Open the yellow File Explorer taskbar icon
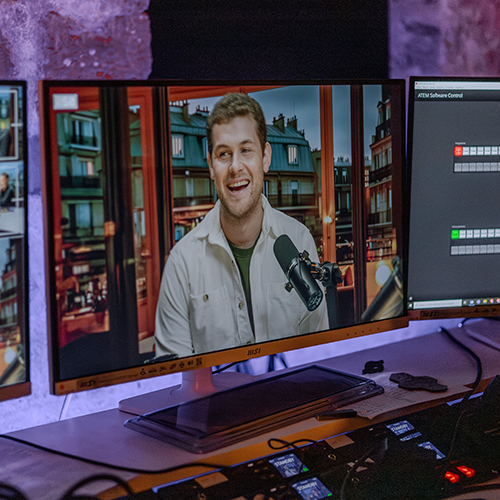 tap(485, 302)
